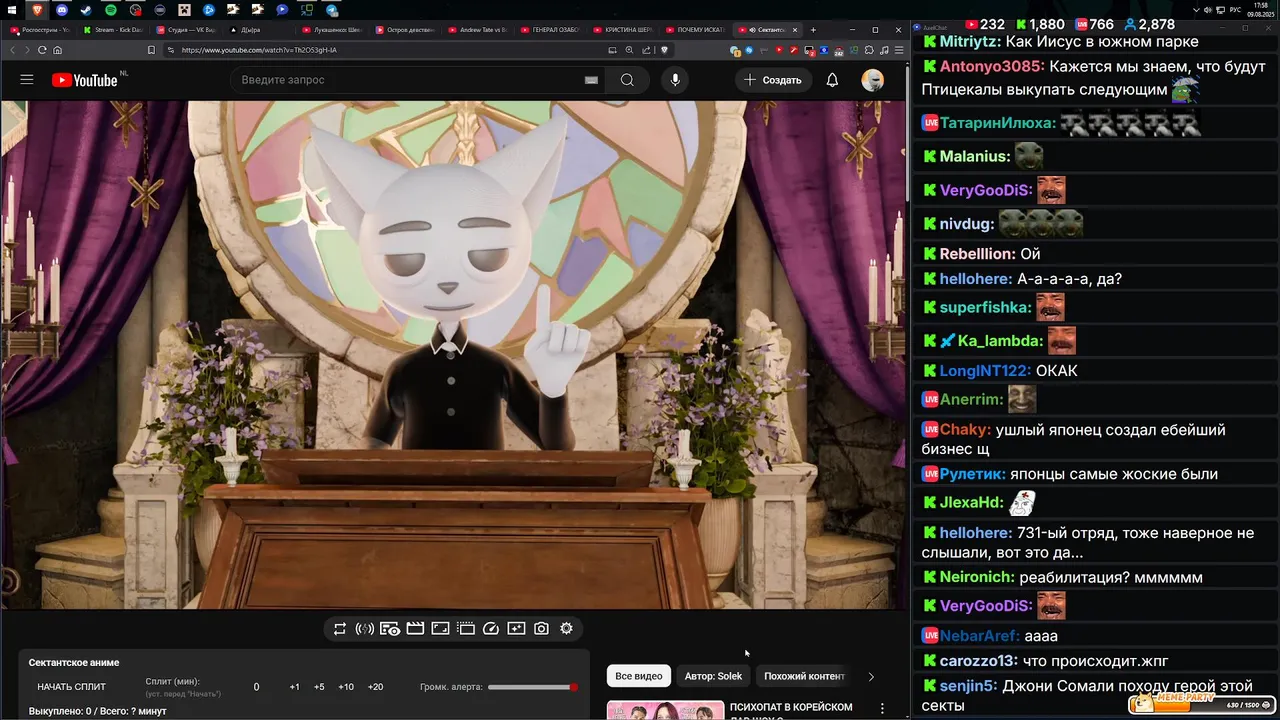Open Spotify from the taskbar
This screenshot has height=720, width=1280.
[x=110, y=10]
